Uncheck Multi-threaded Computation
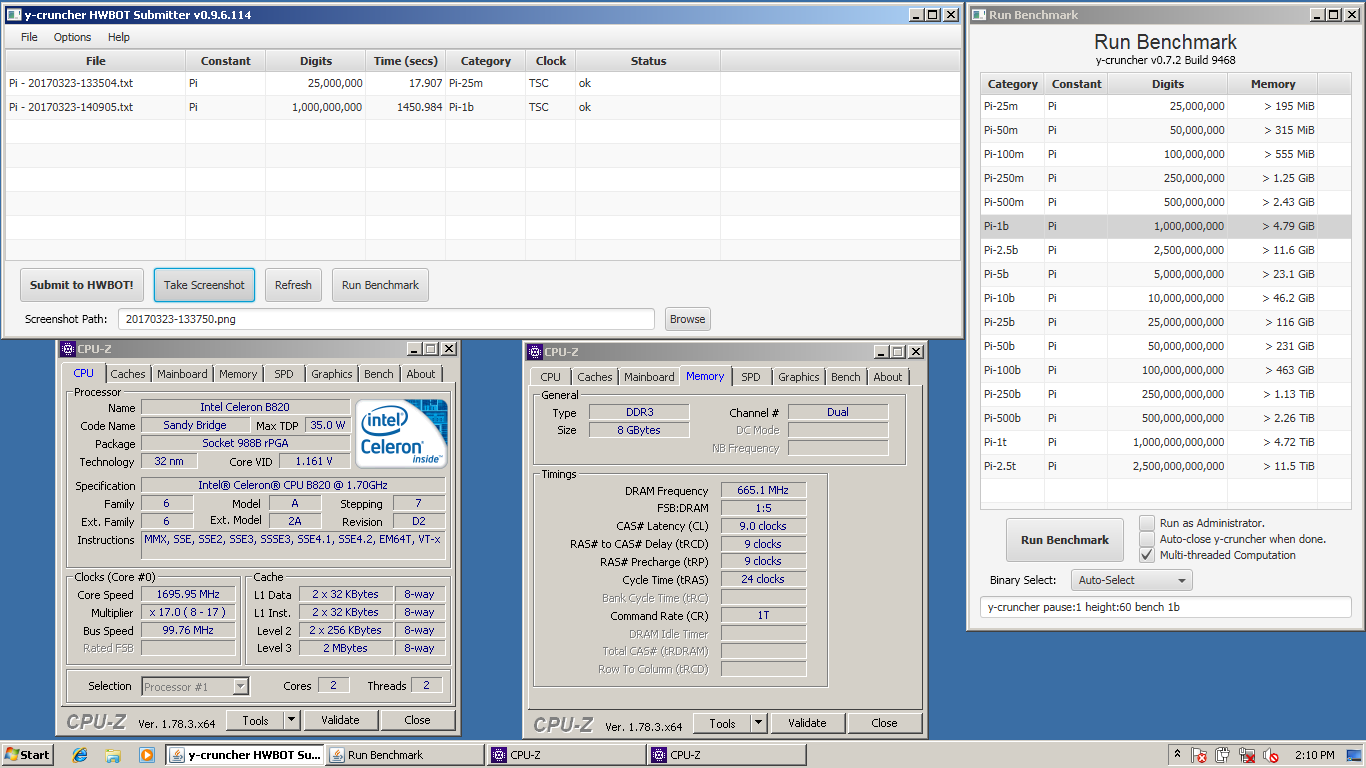The image size is (1366, 768). click(1147, 555)
